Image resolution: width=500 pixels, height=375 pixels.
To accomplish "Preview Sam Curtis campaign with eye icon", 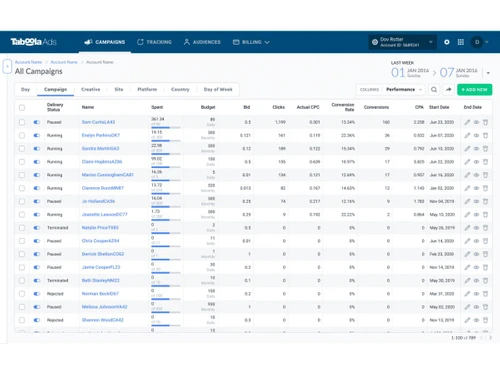I will point(476,122).
